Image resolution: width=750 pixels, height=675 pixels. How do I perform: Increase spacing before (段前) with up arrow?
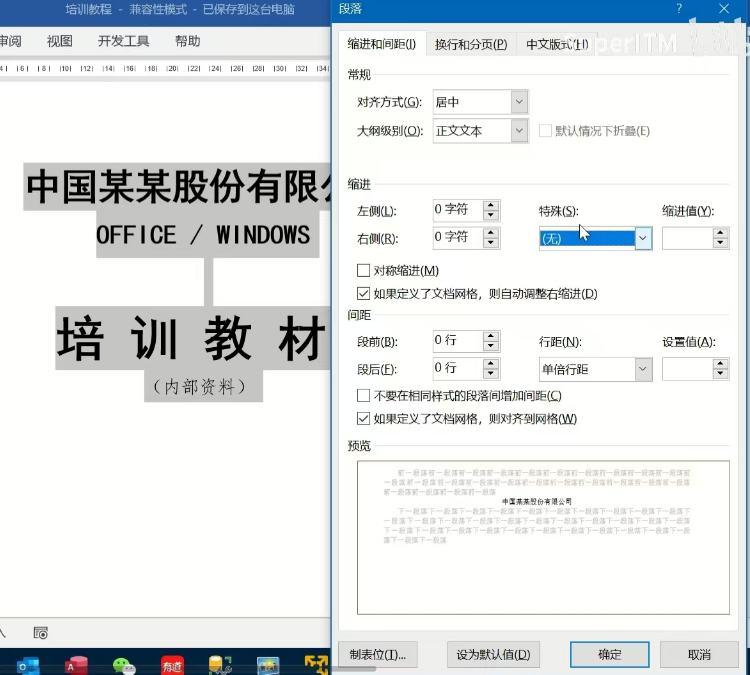click(491, 336)
